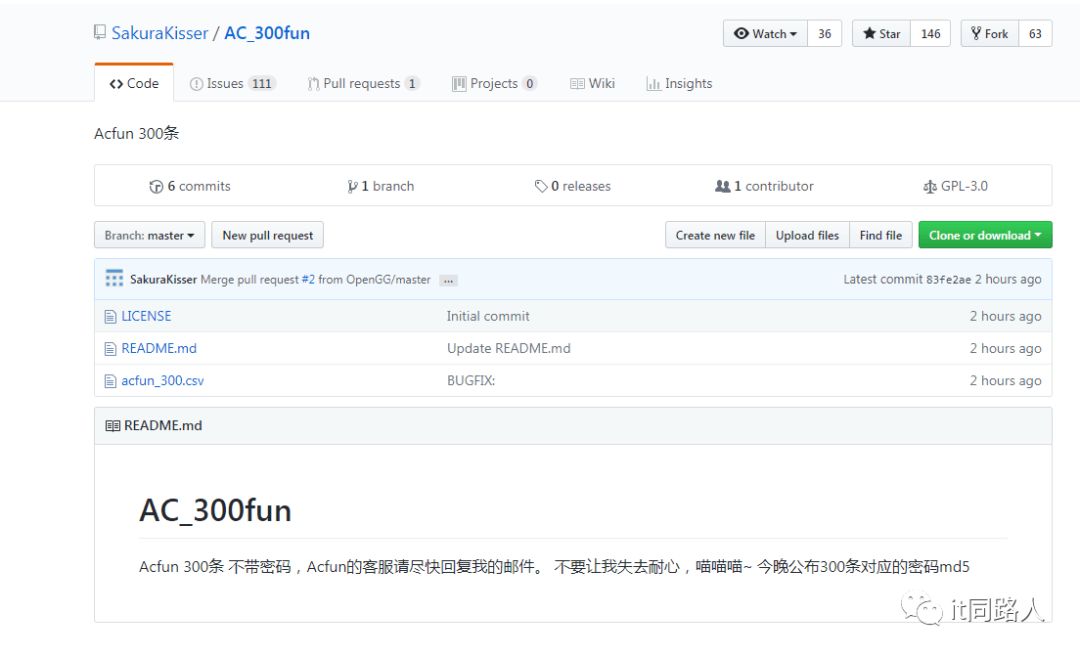Open the Wiki tab
1080x657 pixels.
pyautogui.click(x=592, y=83)
